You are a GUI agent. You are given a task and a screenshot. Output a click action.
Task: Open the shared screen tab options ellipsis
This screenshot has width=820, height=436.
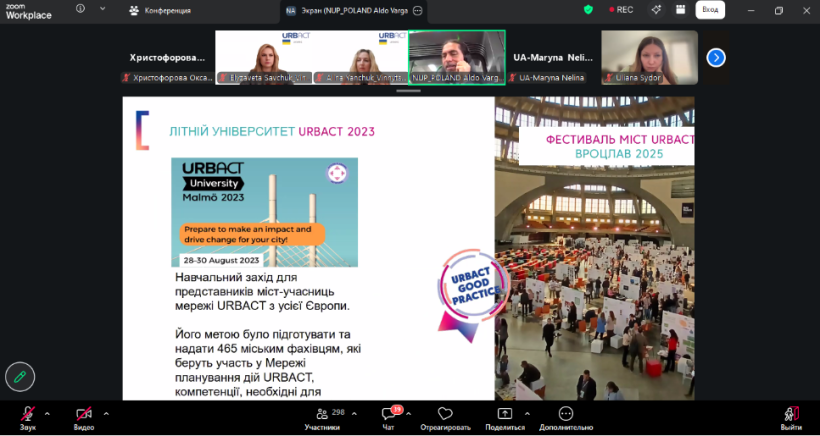click(418, 10)
